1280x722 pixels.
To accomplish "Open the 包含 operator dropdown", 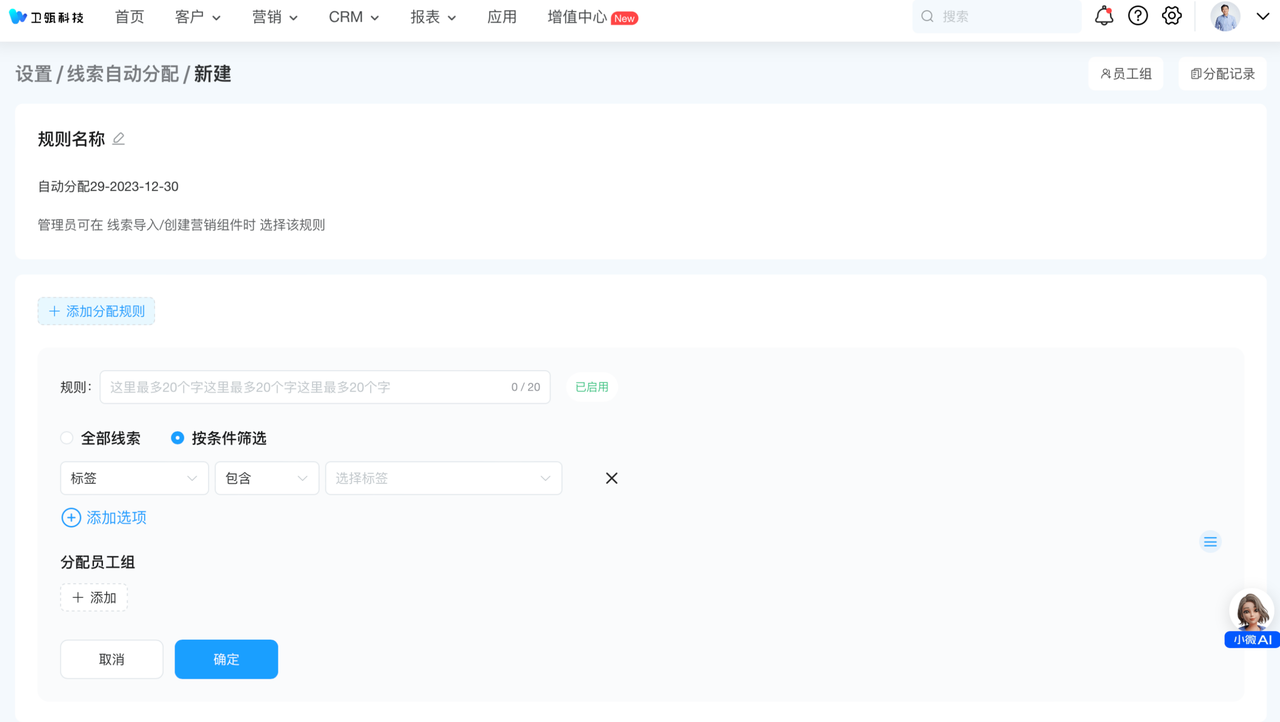I will (x=266, y=478).
